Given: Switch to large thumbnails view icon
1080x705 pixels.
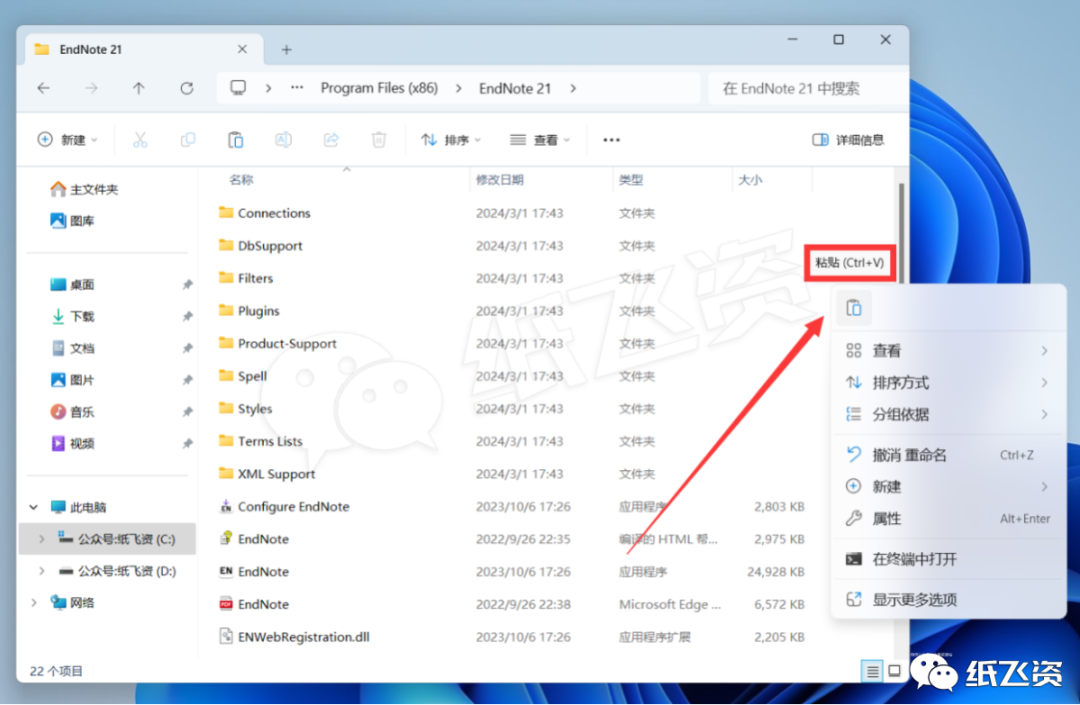Looking at the screenshot, I should pos(894,671).
